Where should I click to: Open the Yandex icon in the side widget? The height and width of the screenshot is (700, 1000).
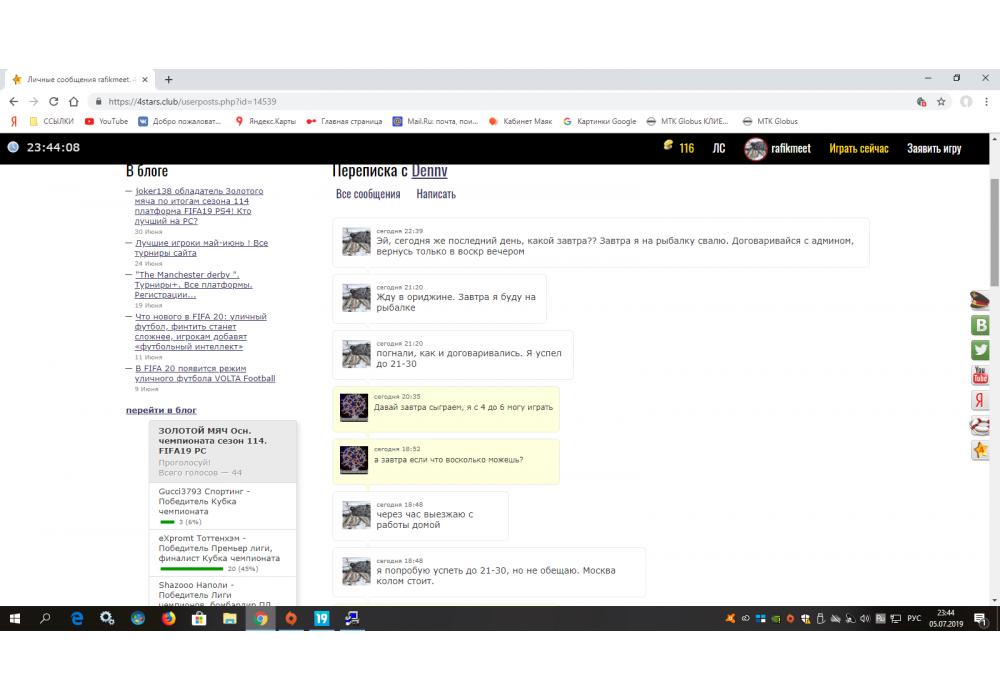point(980,400)
